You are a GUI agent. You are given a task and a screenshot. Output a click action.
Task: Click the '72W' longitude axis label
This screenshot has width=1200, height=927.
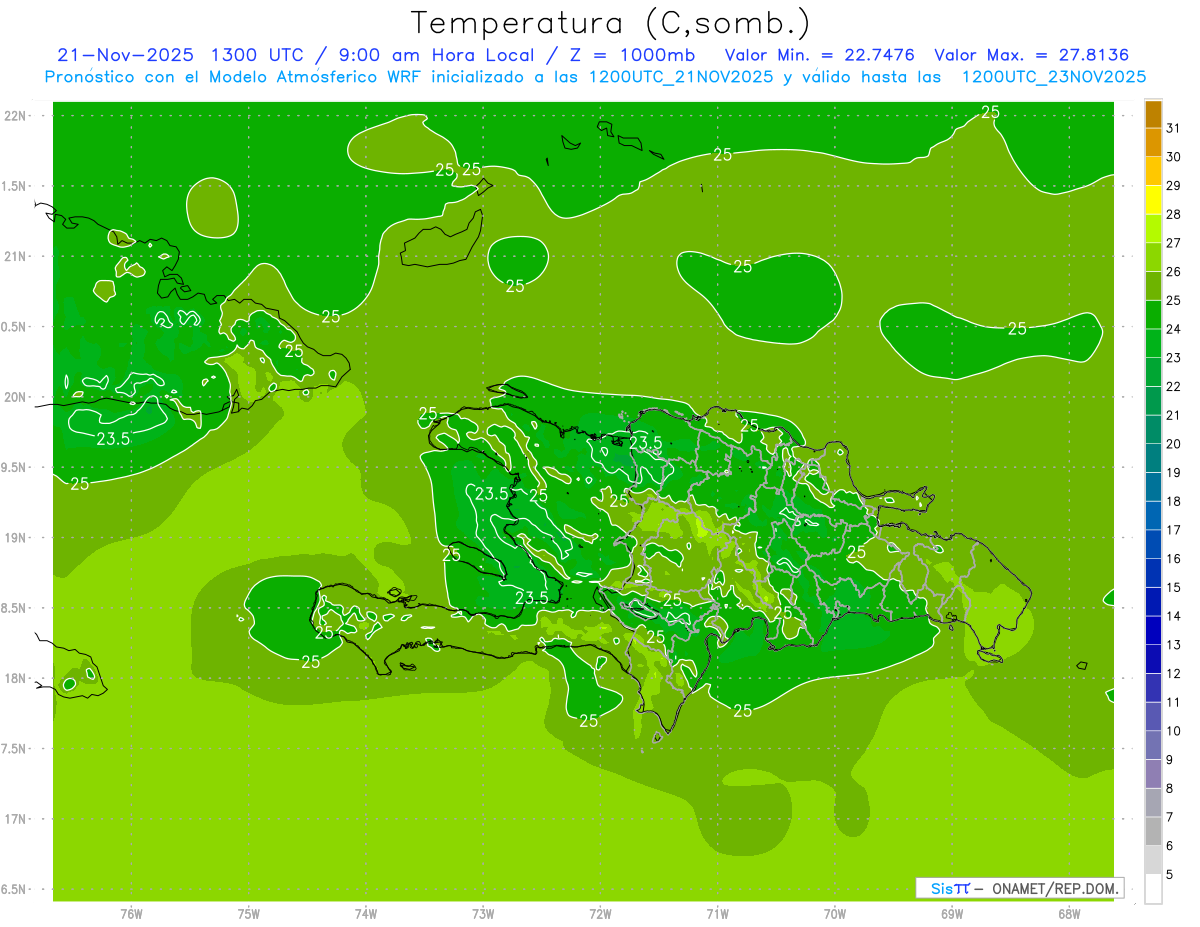point(600,914)
